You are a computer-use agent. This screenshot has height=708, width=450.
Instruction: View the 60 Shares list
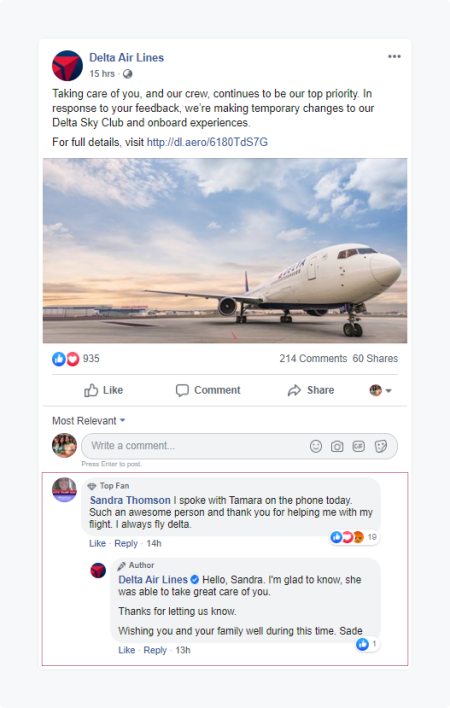375,359
